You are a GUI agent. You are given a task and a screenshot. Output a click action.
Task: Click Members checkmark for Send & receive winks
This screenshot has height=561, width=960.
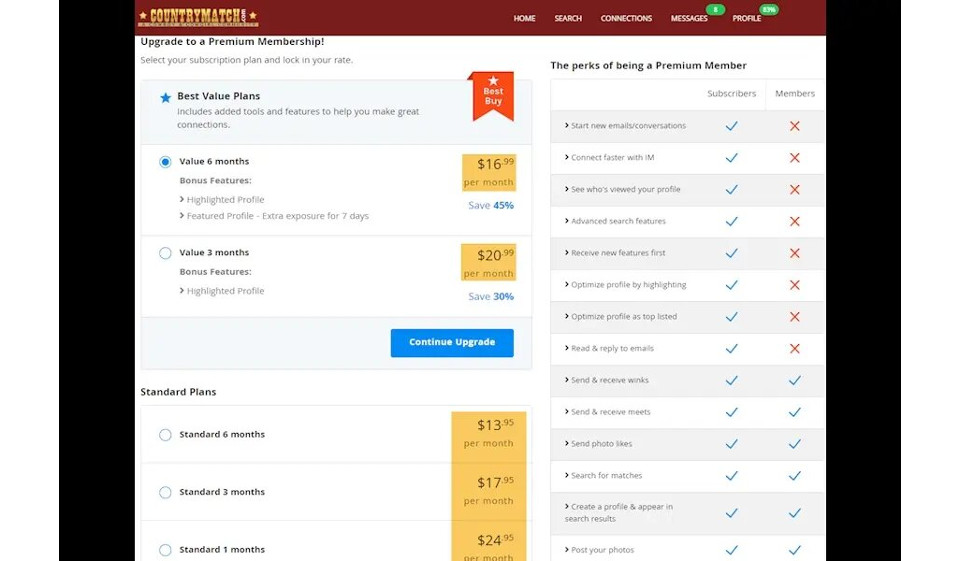(794, 380)
